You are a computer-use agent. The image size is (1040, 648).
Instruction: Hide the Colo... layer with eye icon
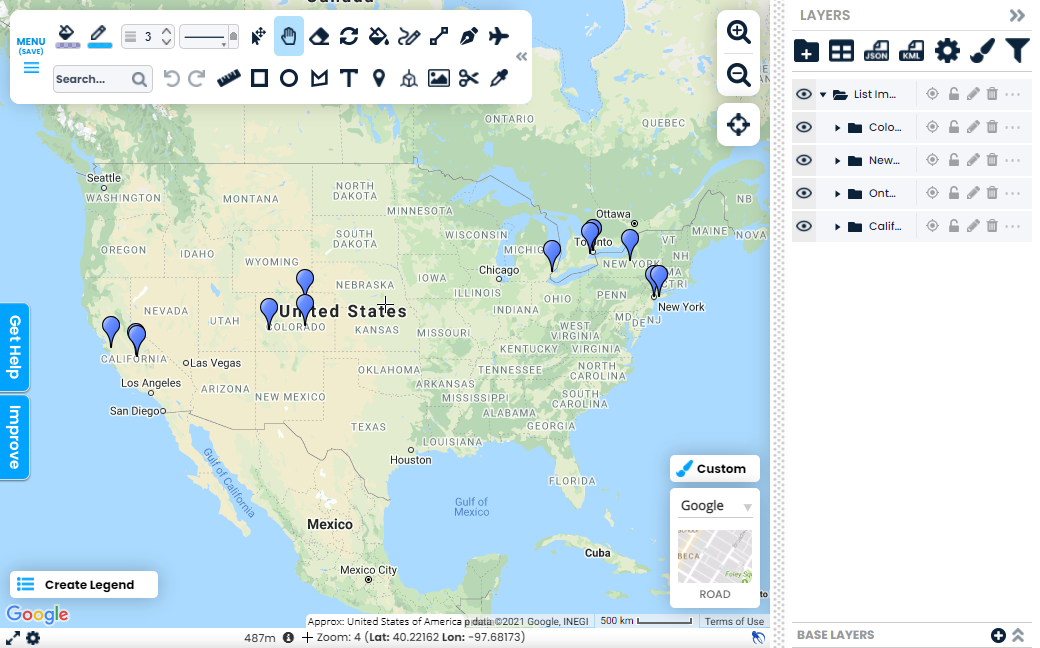tap(803, 127)
